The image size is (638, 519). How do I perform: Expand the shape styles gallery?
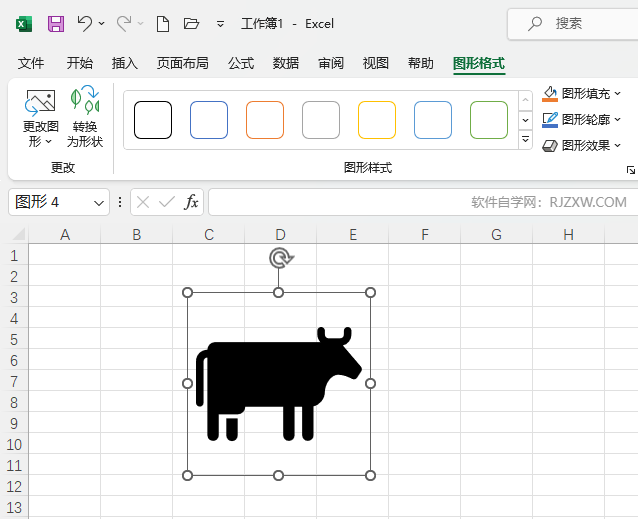526,140
